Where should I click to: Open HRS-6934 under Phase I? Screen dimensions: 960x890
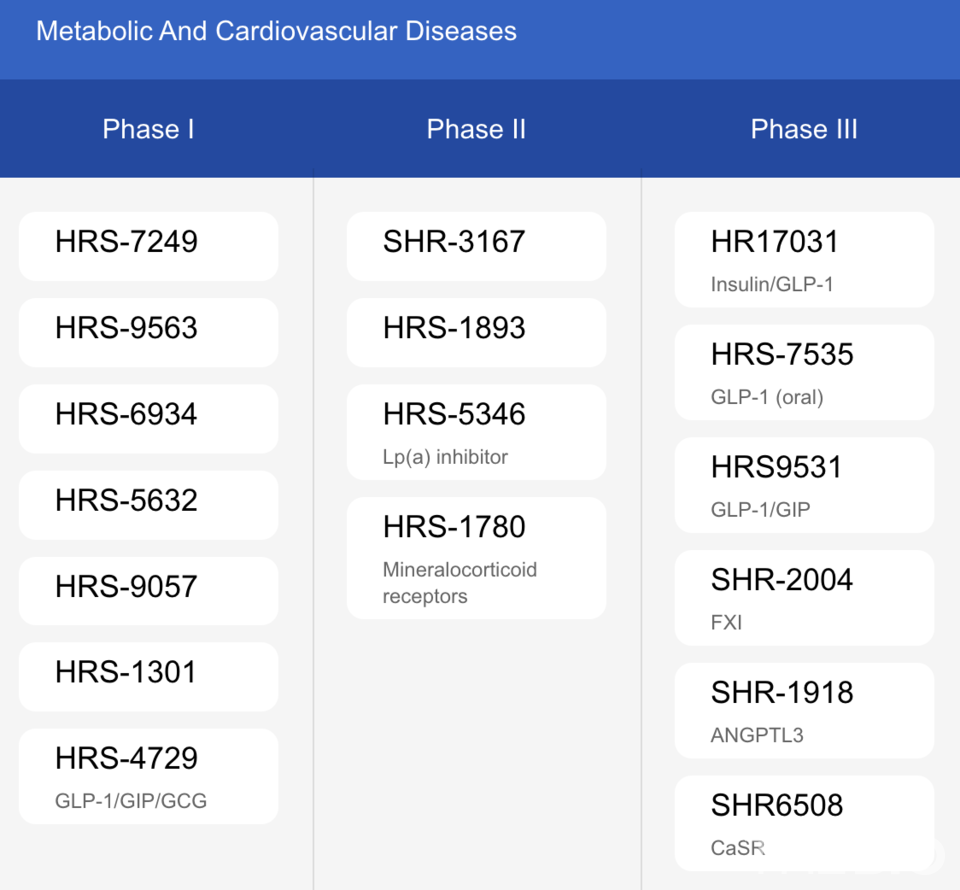click(148, 419)
